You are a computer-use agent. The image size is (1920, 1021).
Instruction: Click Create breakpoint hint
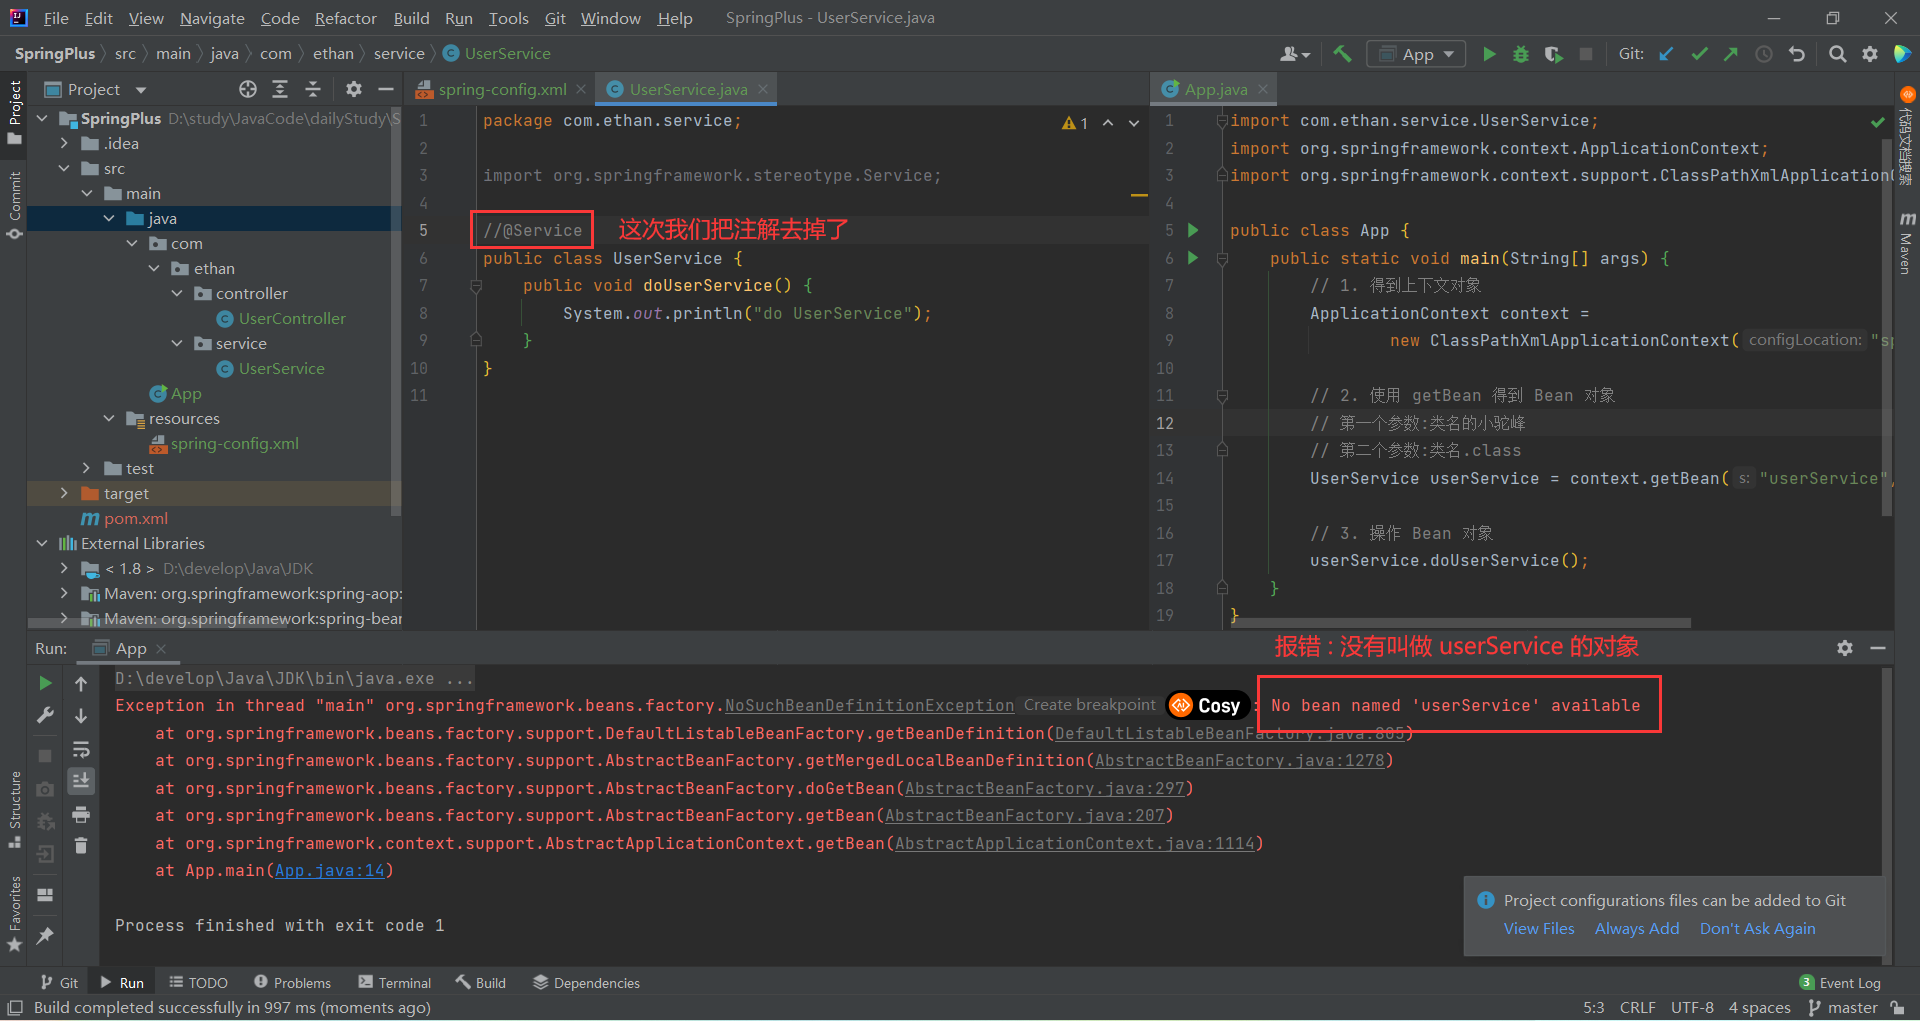click(1089, 705)
